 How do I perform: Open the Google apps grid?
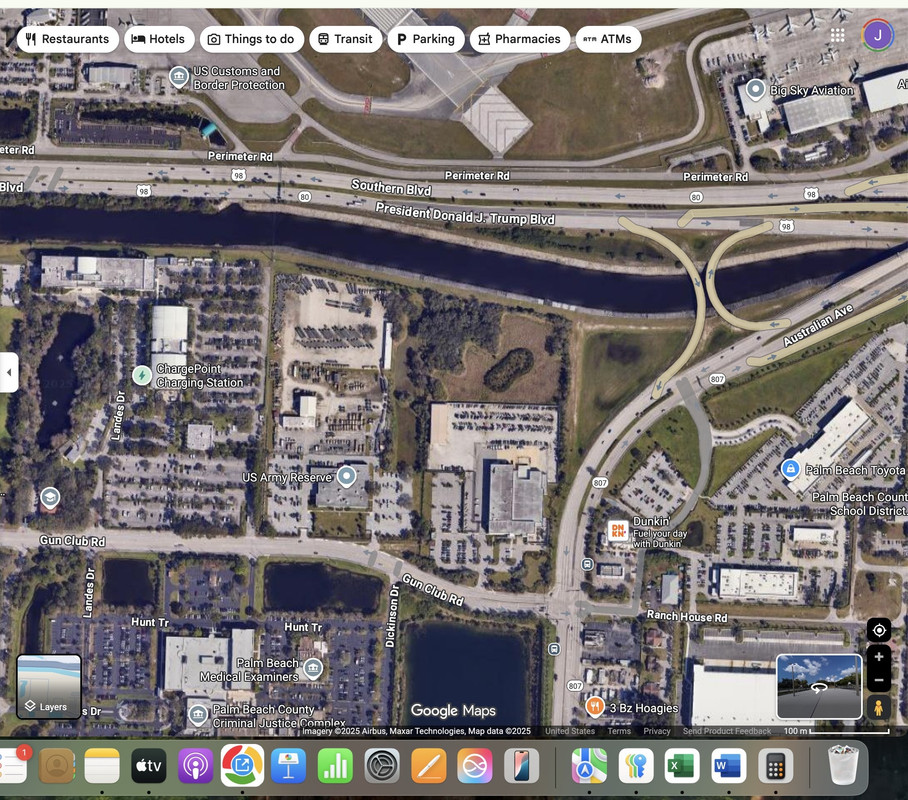(x=837, y=35)
